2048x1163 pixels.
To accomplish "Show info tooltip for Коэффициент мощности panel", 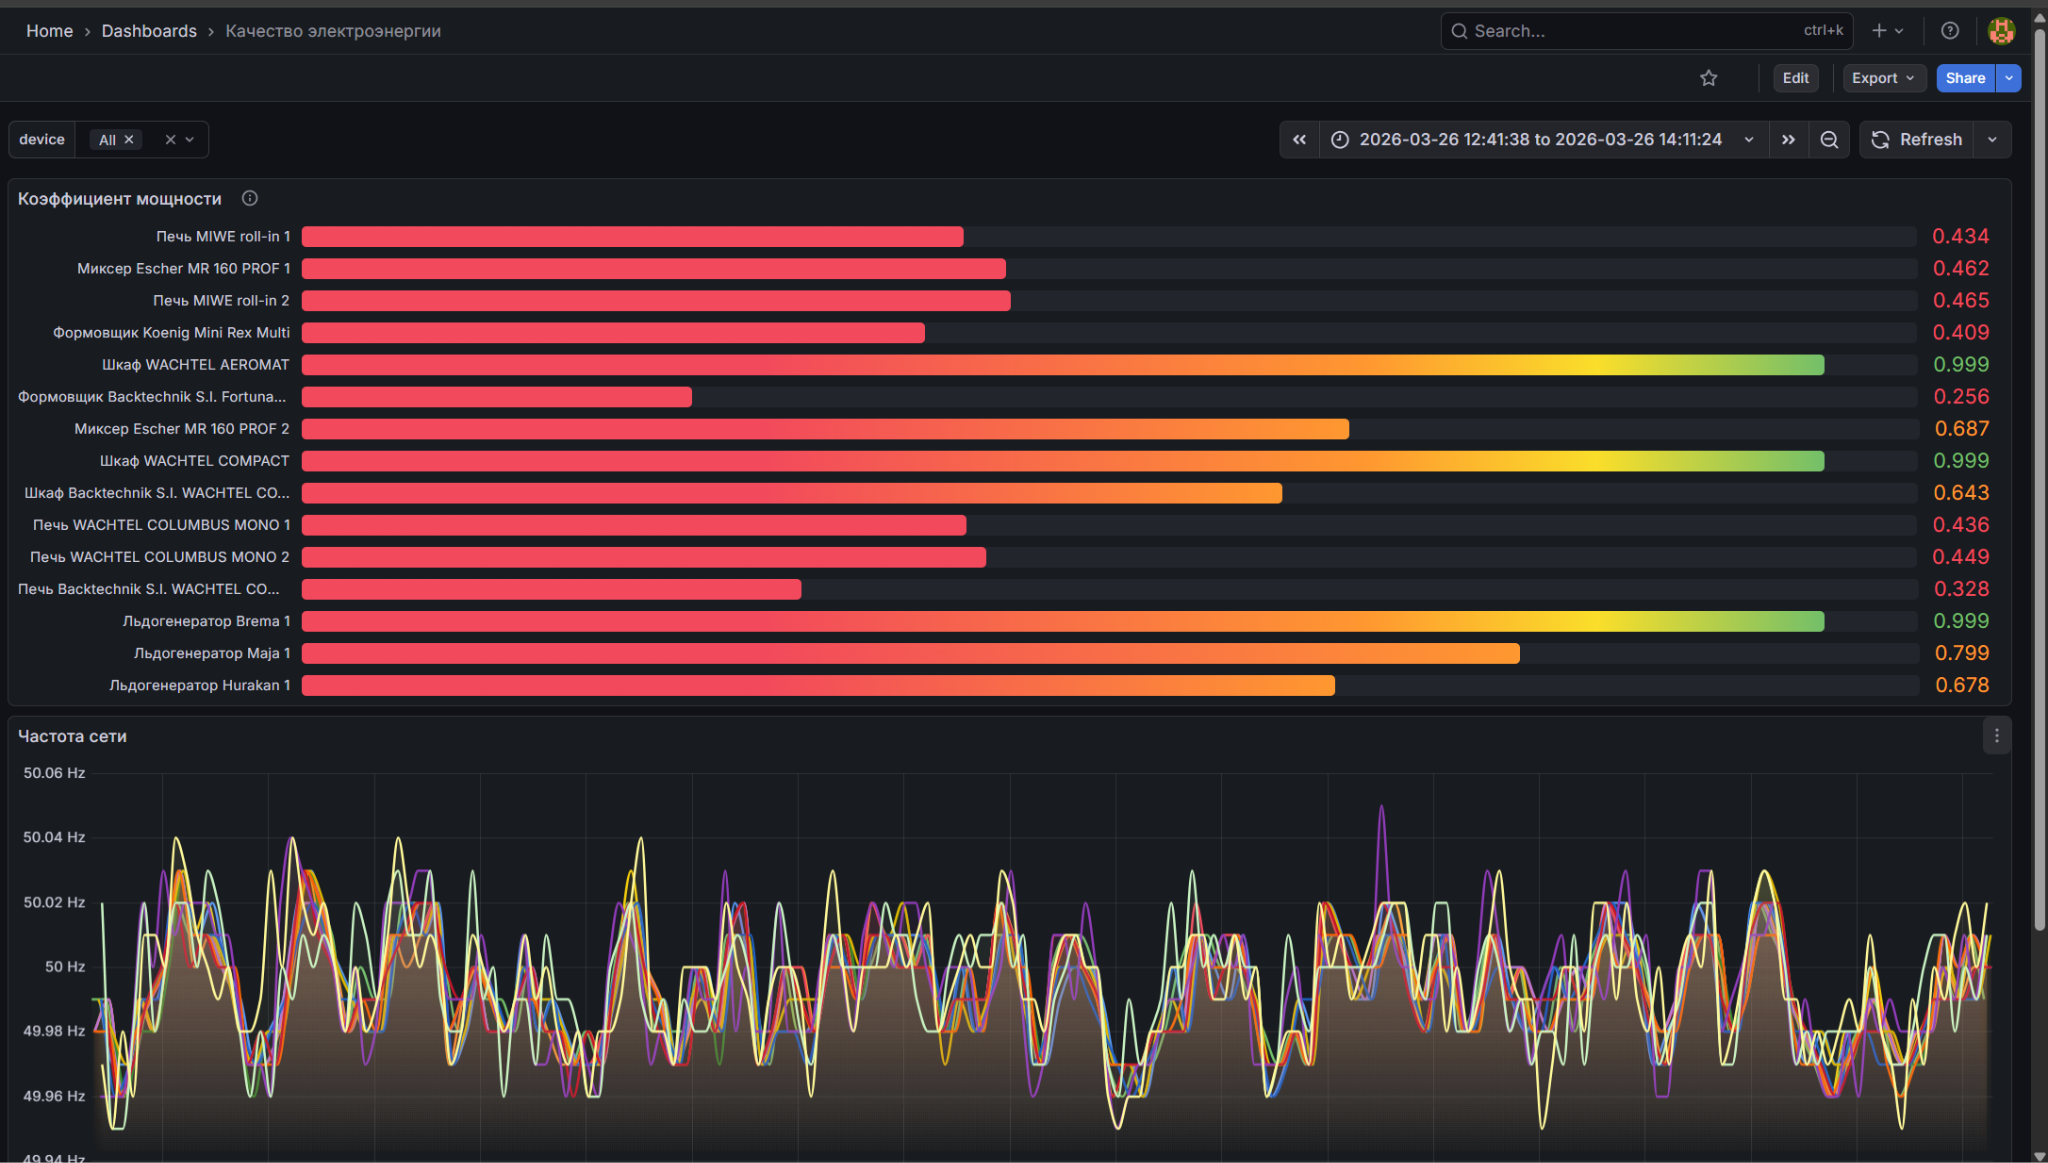I will [x=250, y=198].
